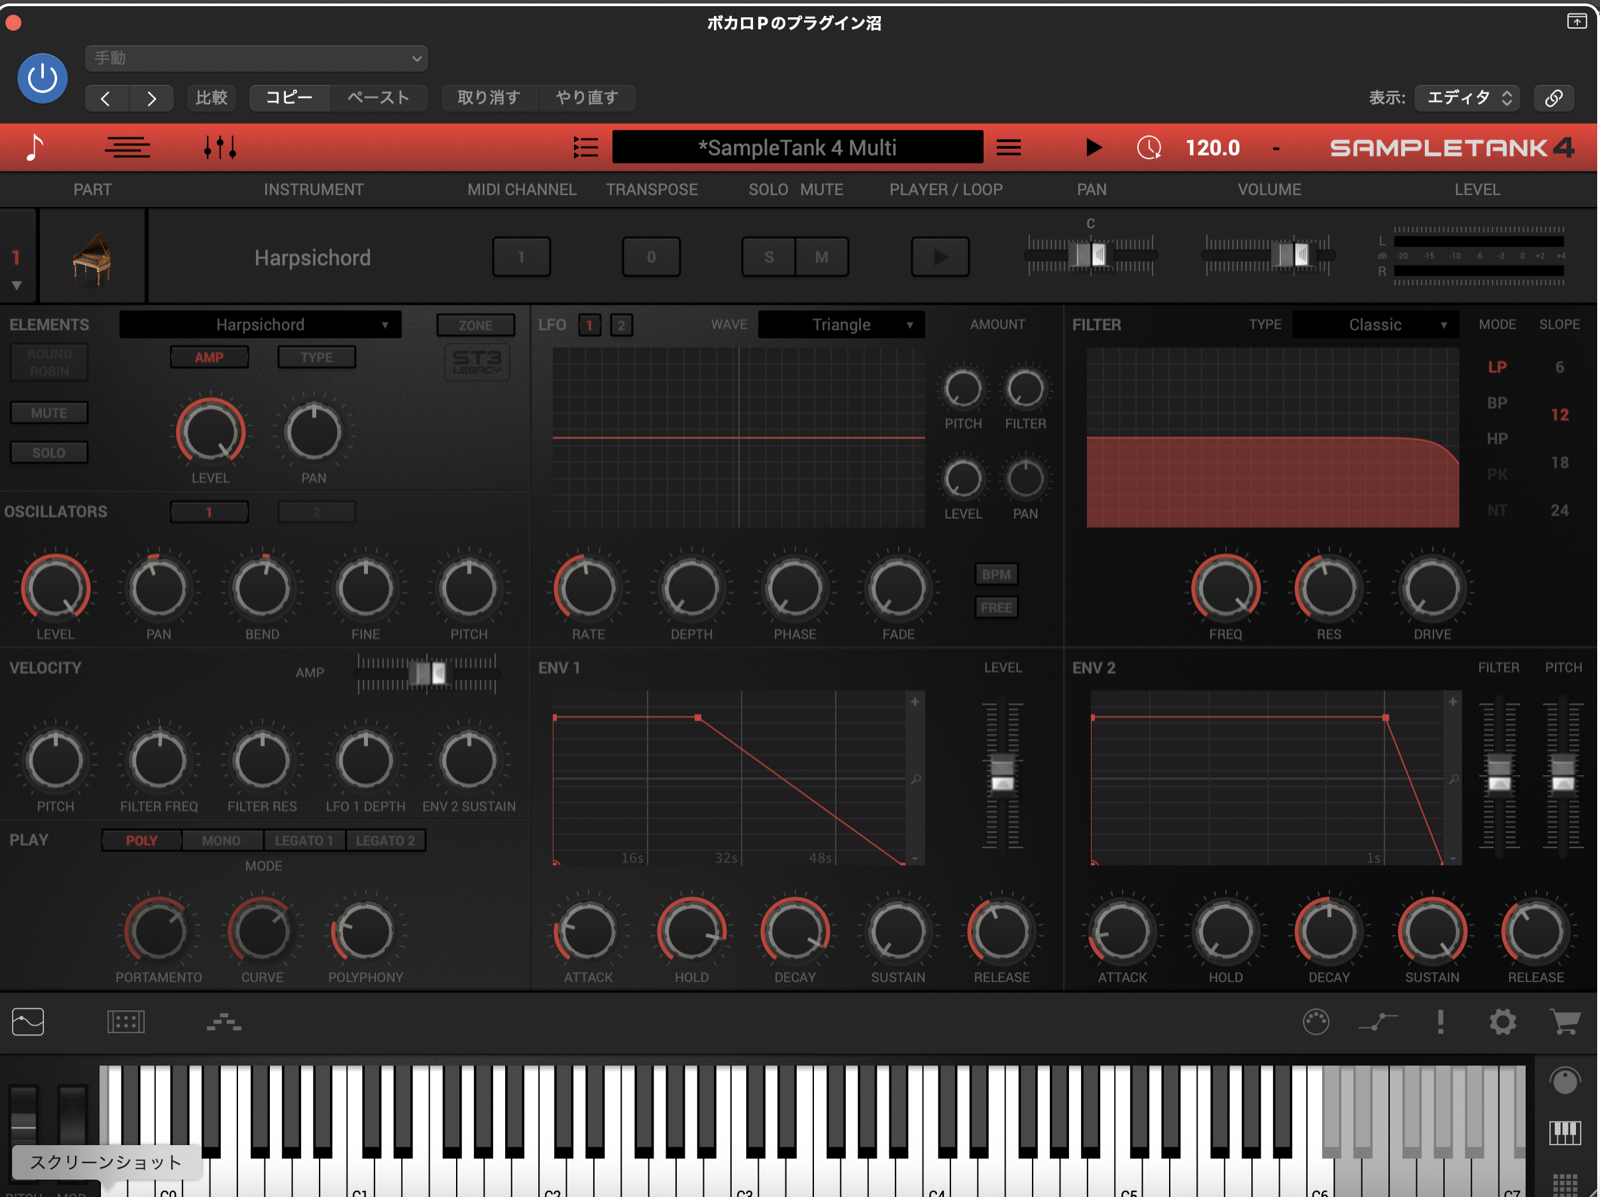The width and height of the screenshot is (1600, 1197).
Task: Select LEGATO 1 play mode
Action: [304, 840]
